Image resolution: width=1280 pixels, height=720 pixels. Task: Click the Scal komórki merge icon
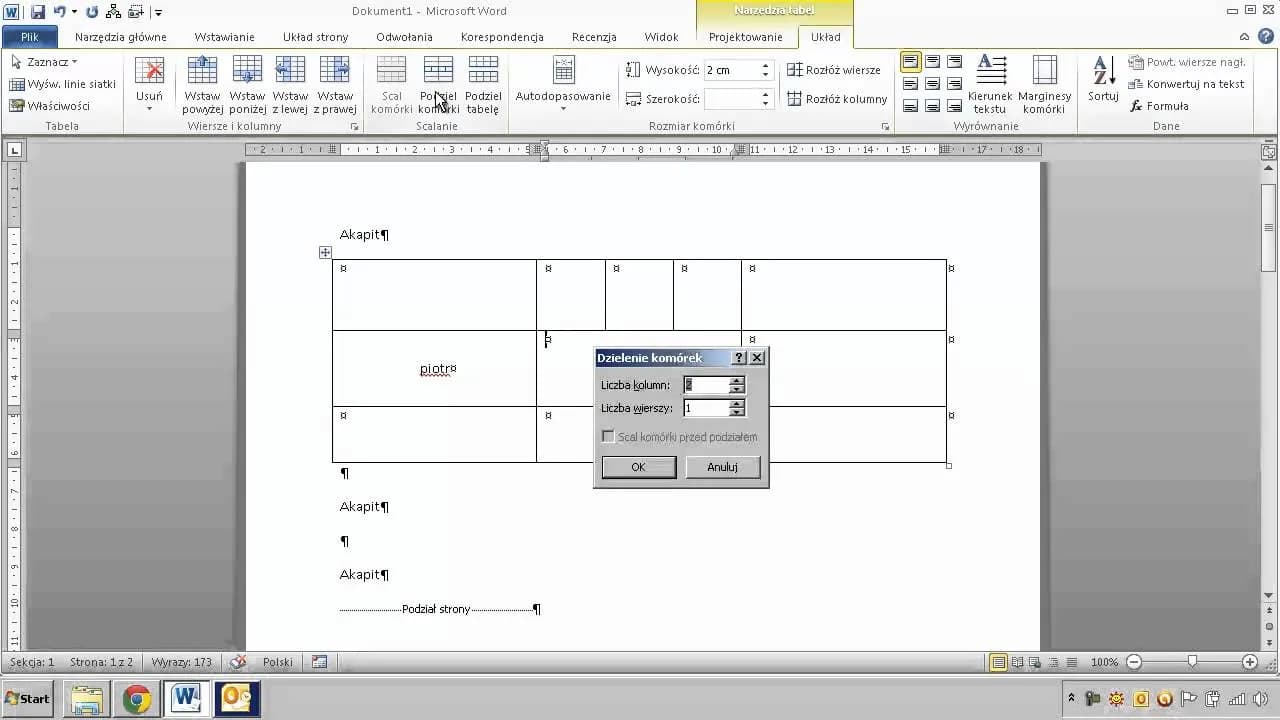[391, 70]
